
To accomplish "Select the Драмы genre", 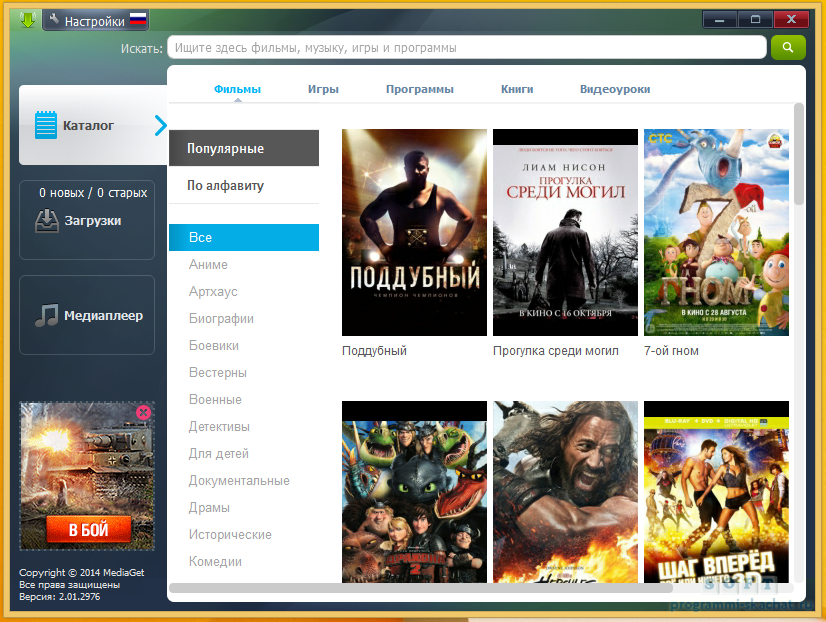I will (209, 508).
